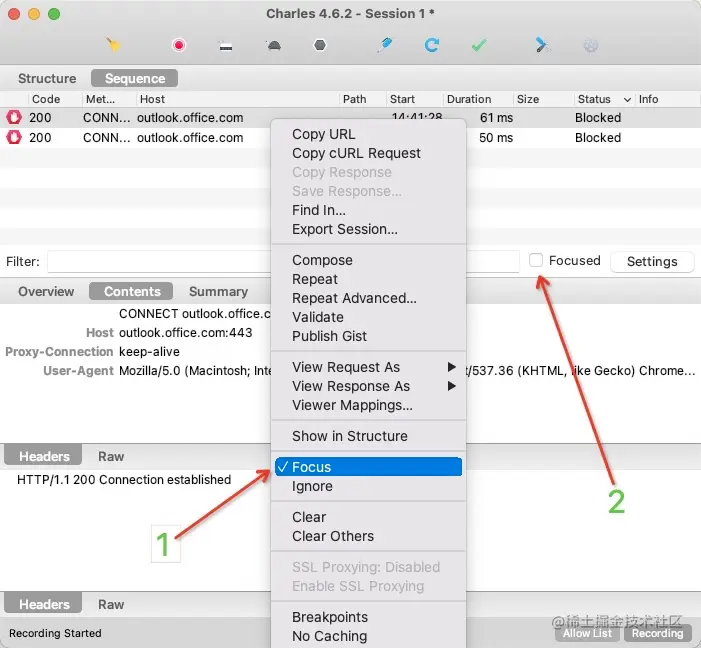
Task: Open the gear Settings toolbar icon
Action: pos(591,45)
